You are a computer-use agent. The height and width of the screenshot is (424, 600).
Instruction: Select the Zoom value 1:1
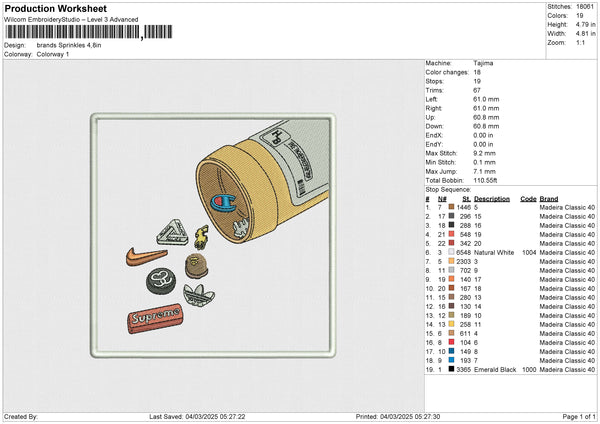580,42
